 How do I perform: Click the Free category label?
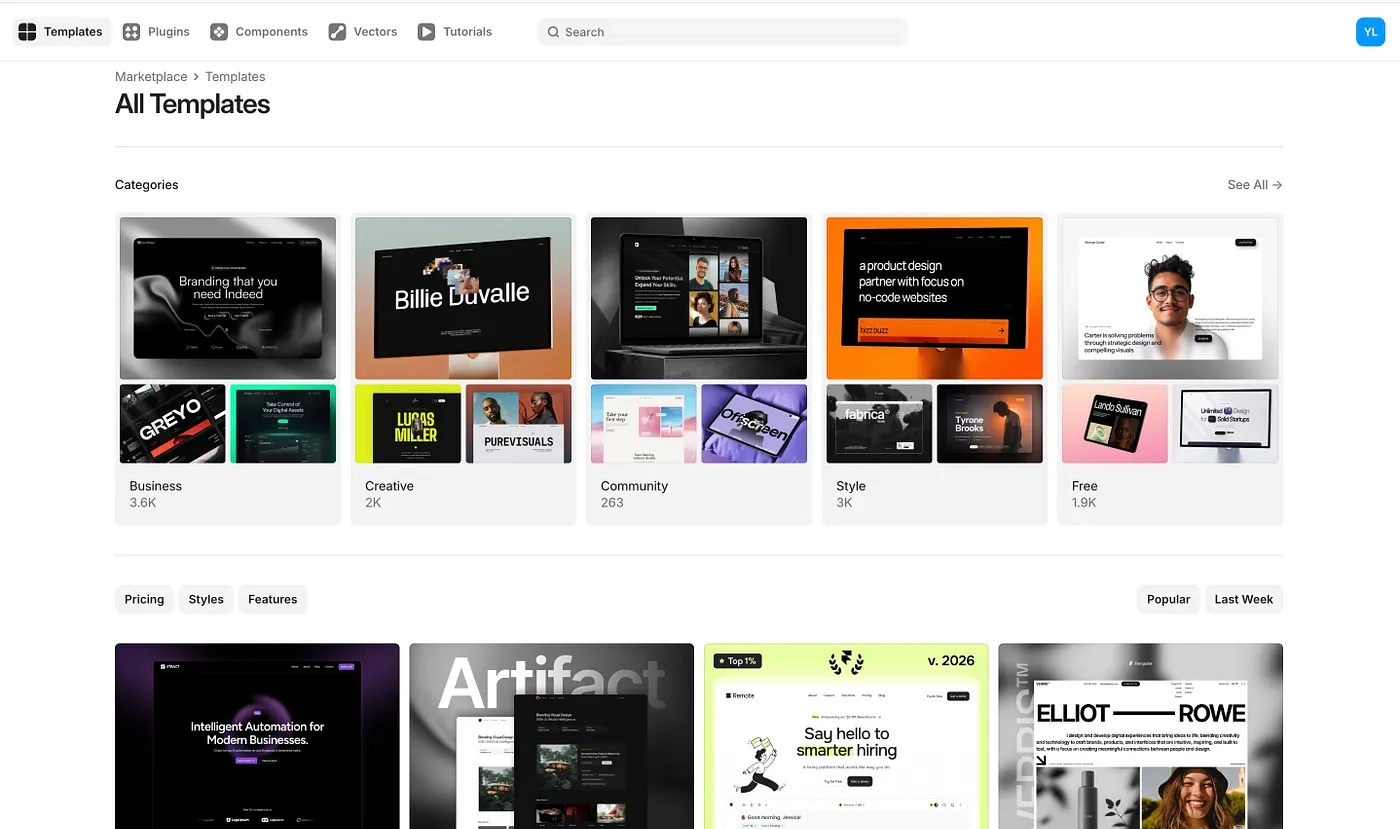point(1085,486)
